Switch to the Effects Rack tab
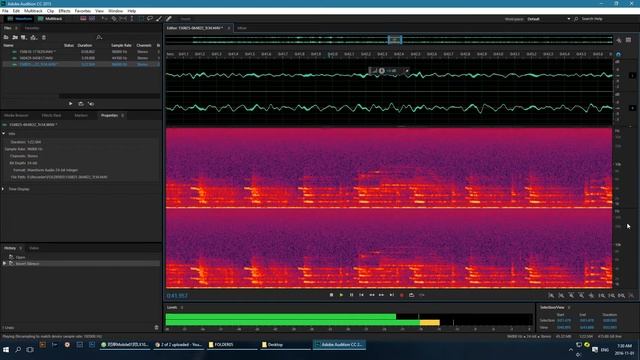This screenshot has height=360, width=640. pyautogui.click(x=51, y=116)
